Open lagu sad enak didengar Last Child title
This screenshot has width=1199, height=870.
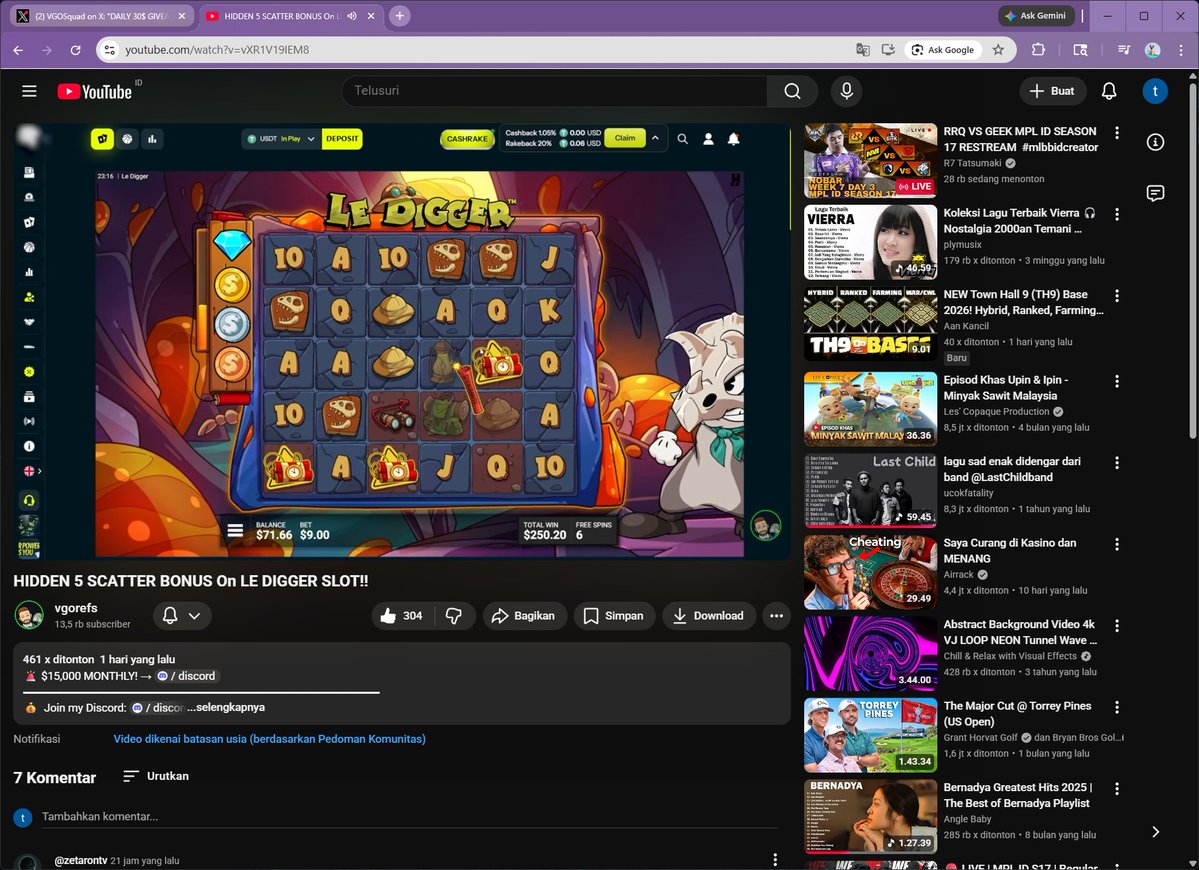(1012, 469)
